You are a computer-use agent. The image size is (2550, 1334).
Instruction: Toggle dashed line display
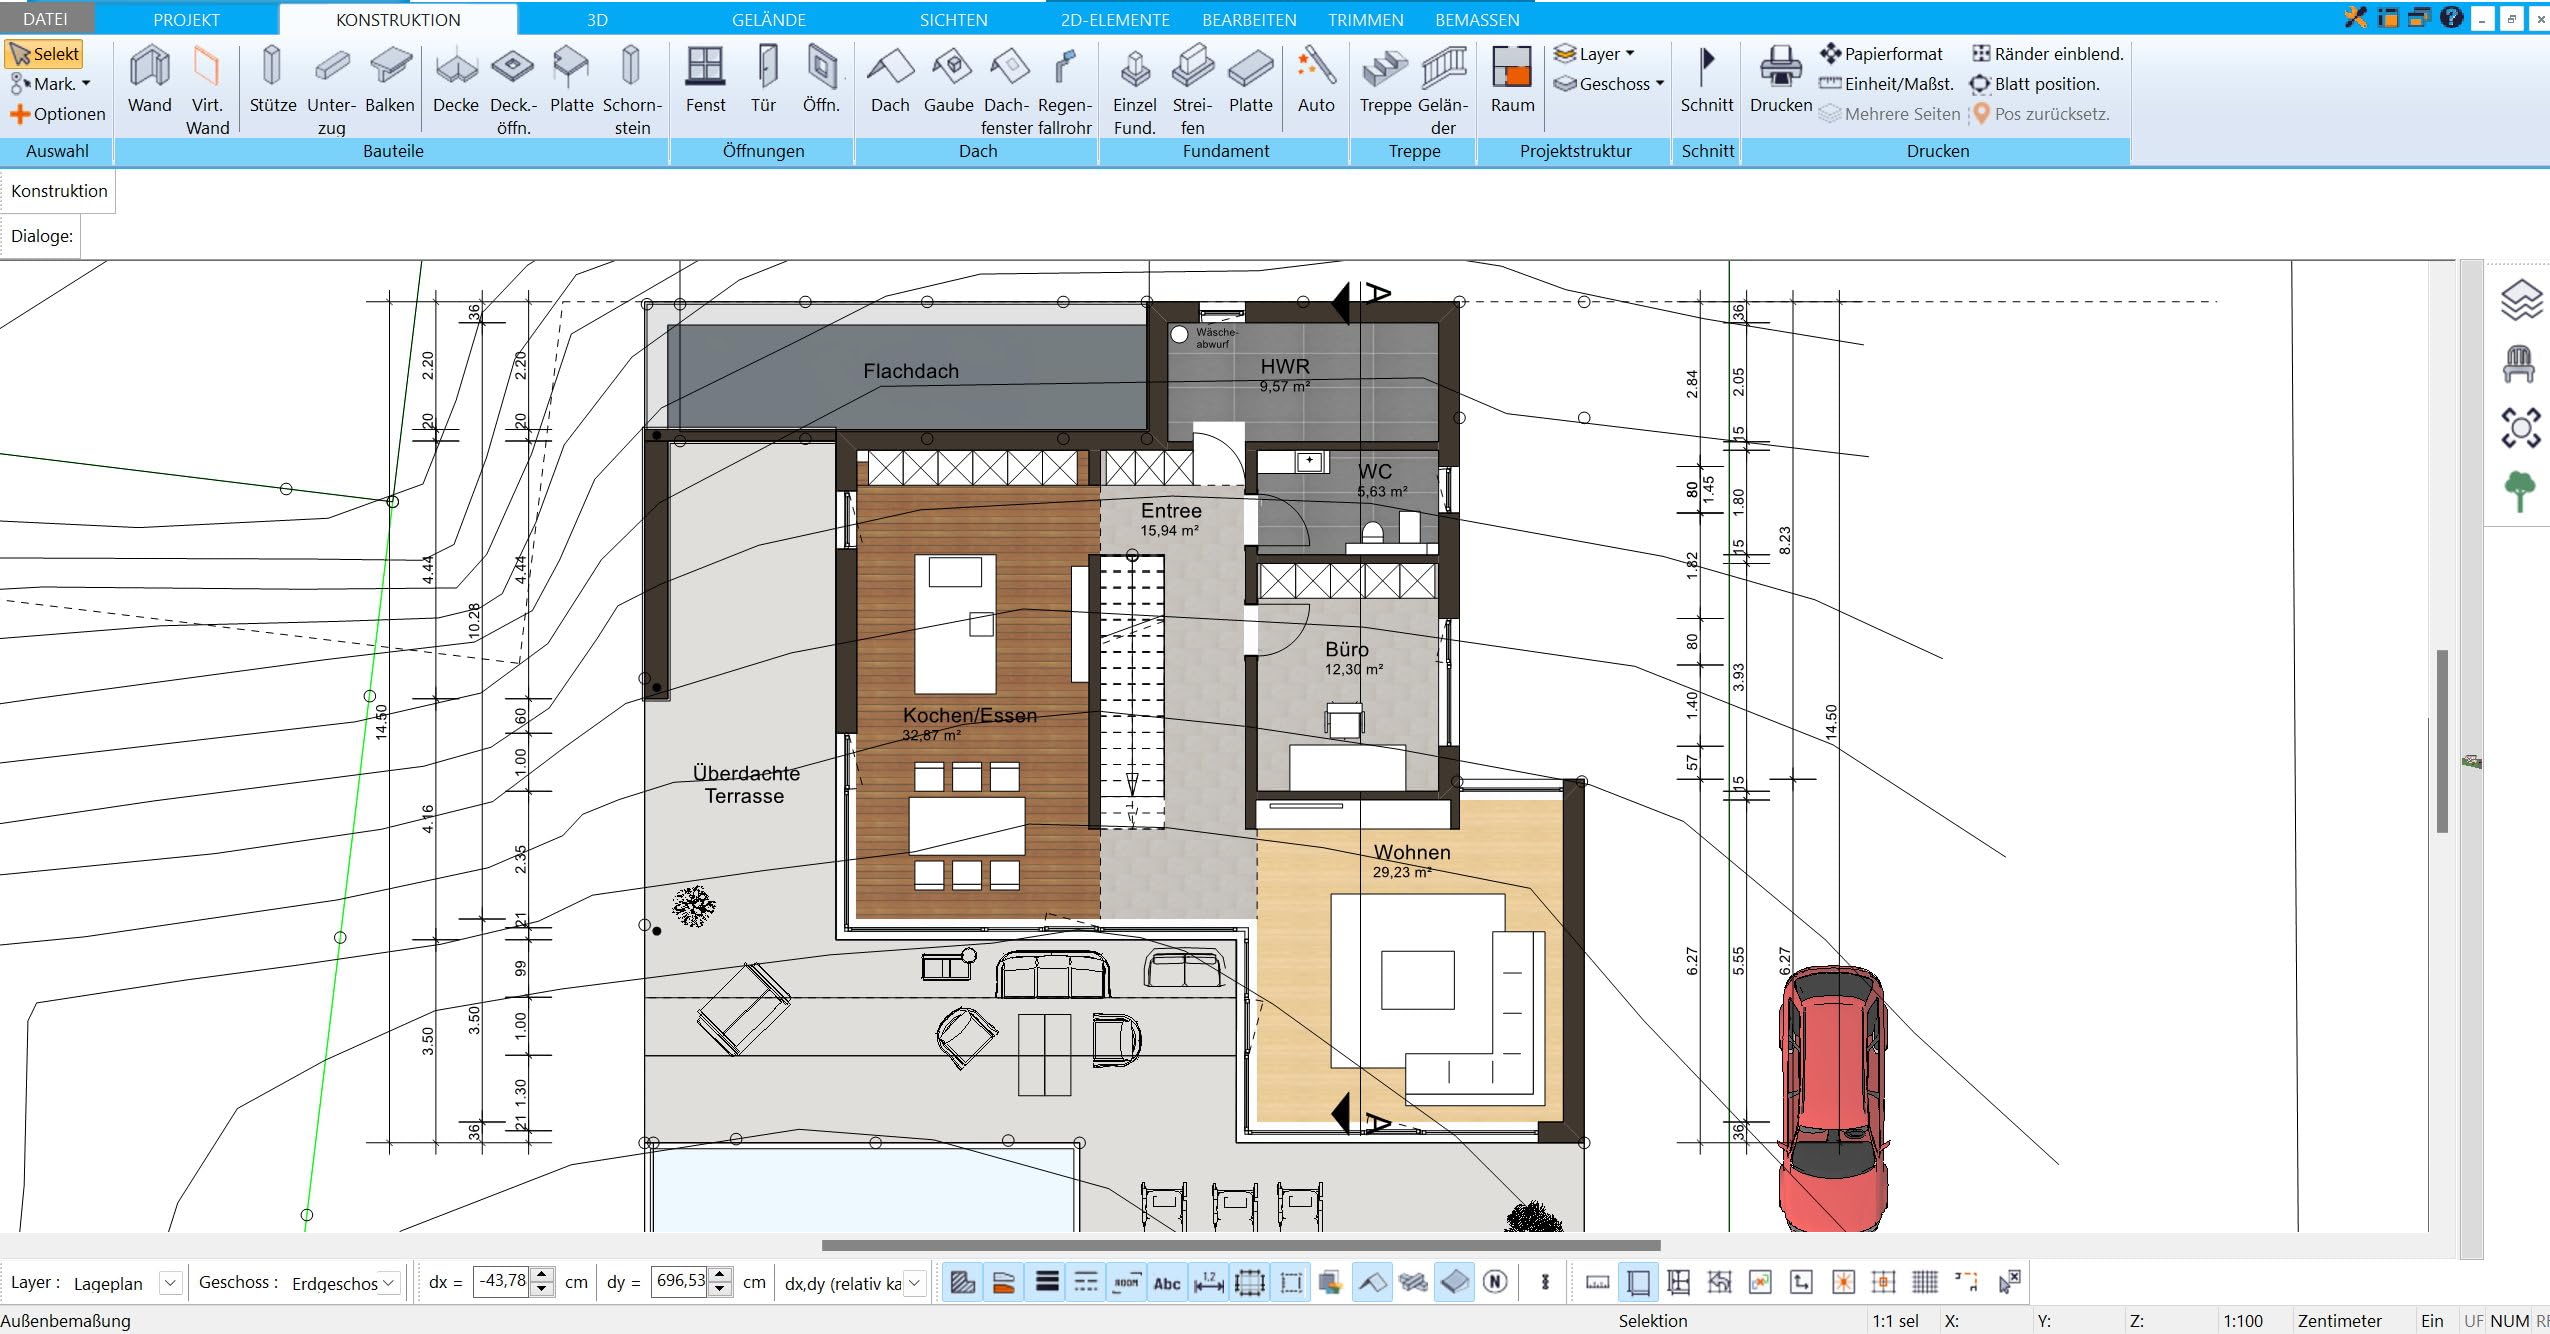click(1086, 1282)
